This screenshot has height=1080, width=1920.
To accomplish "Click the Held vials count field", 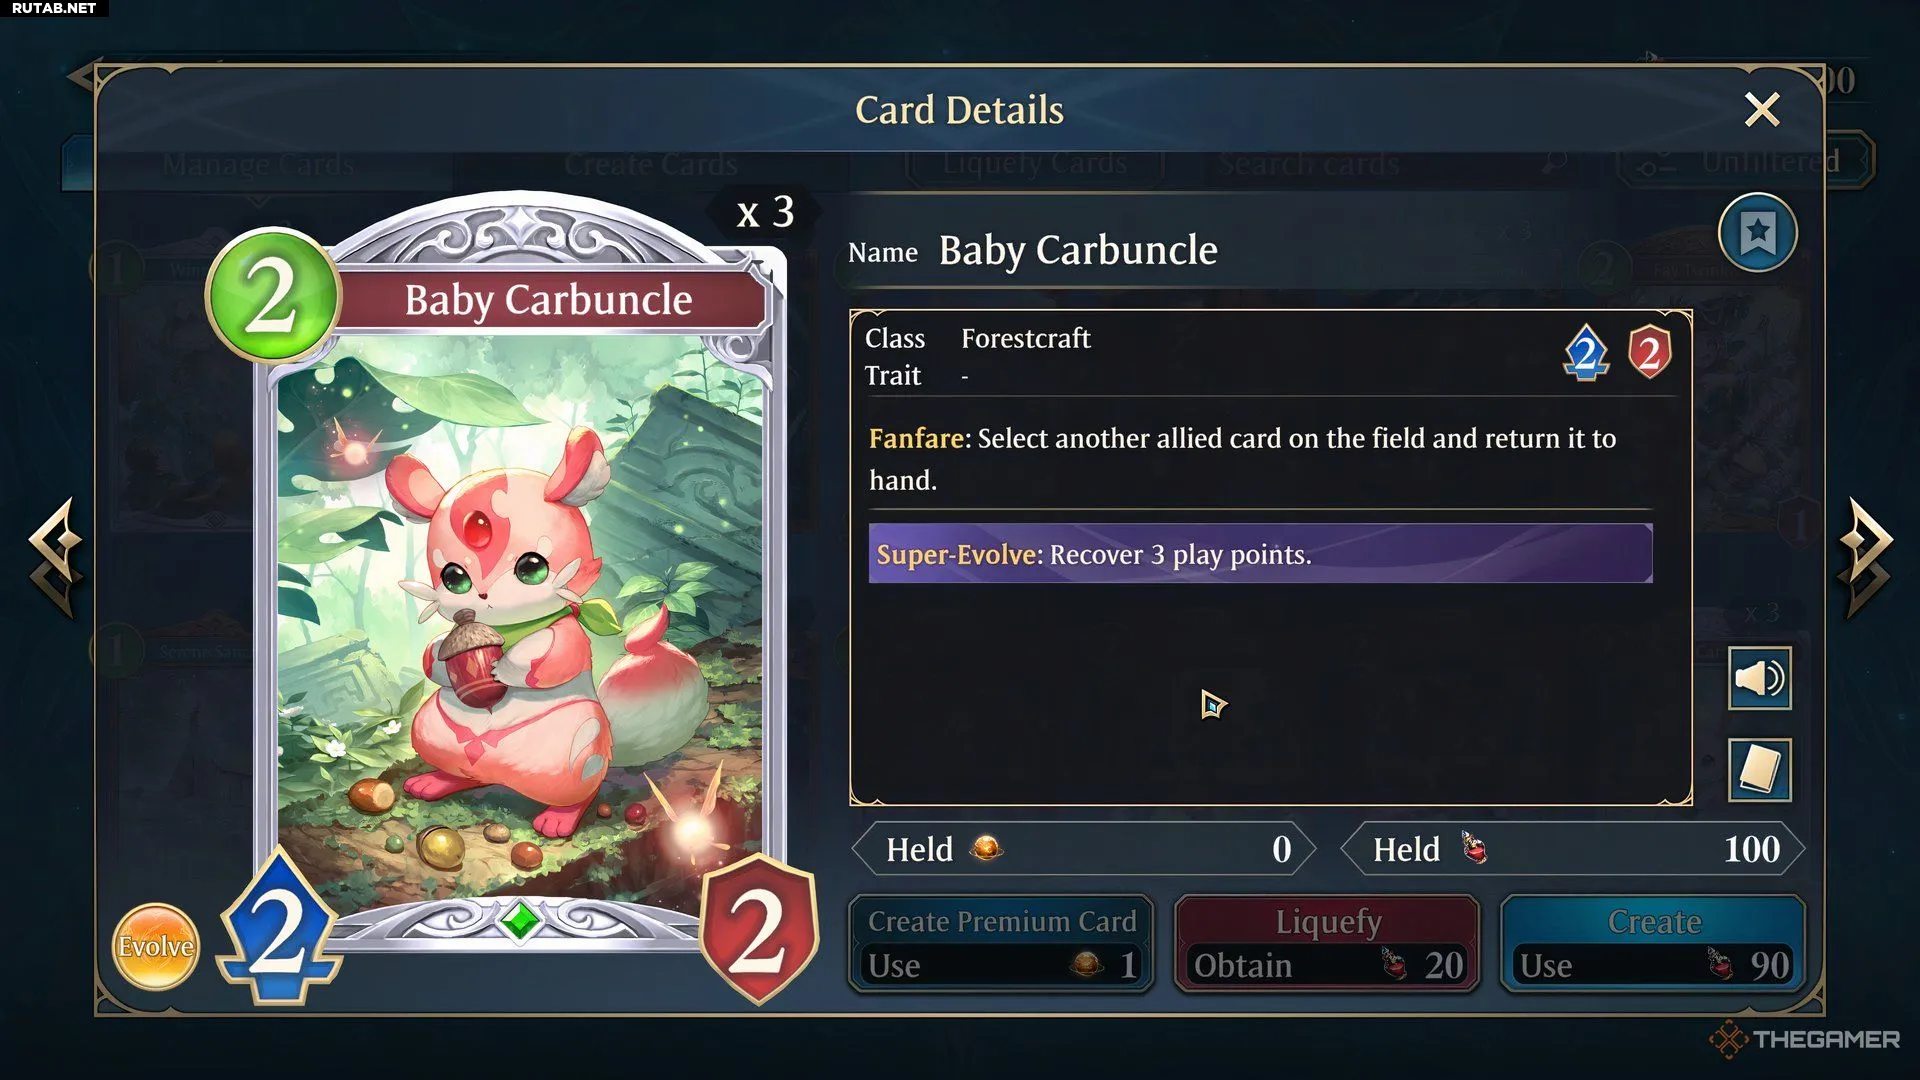I will pos(1572,849).
